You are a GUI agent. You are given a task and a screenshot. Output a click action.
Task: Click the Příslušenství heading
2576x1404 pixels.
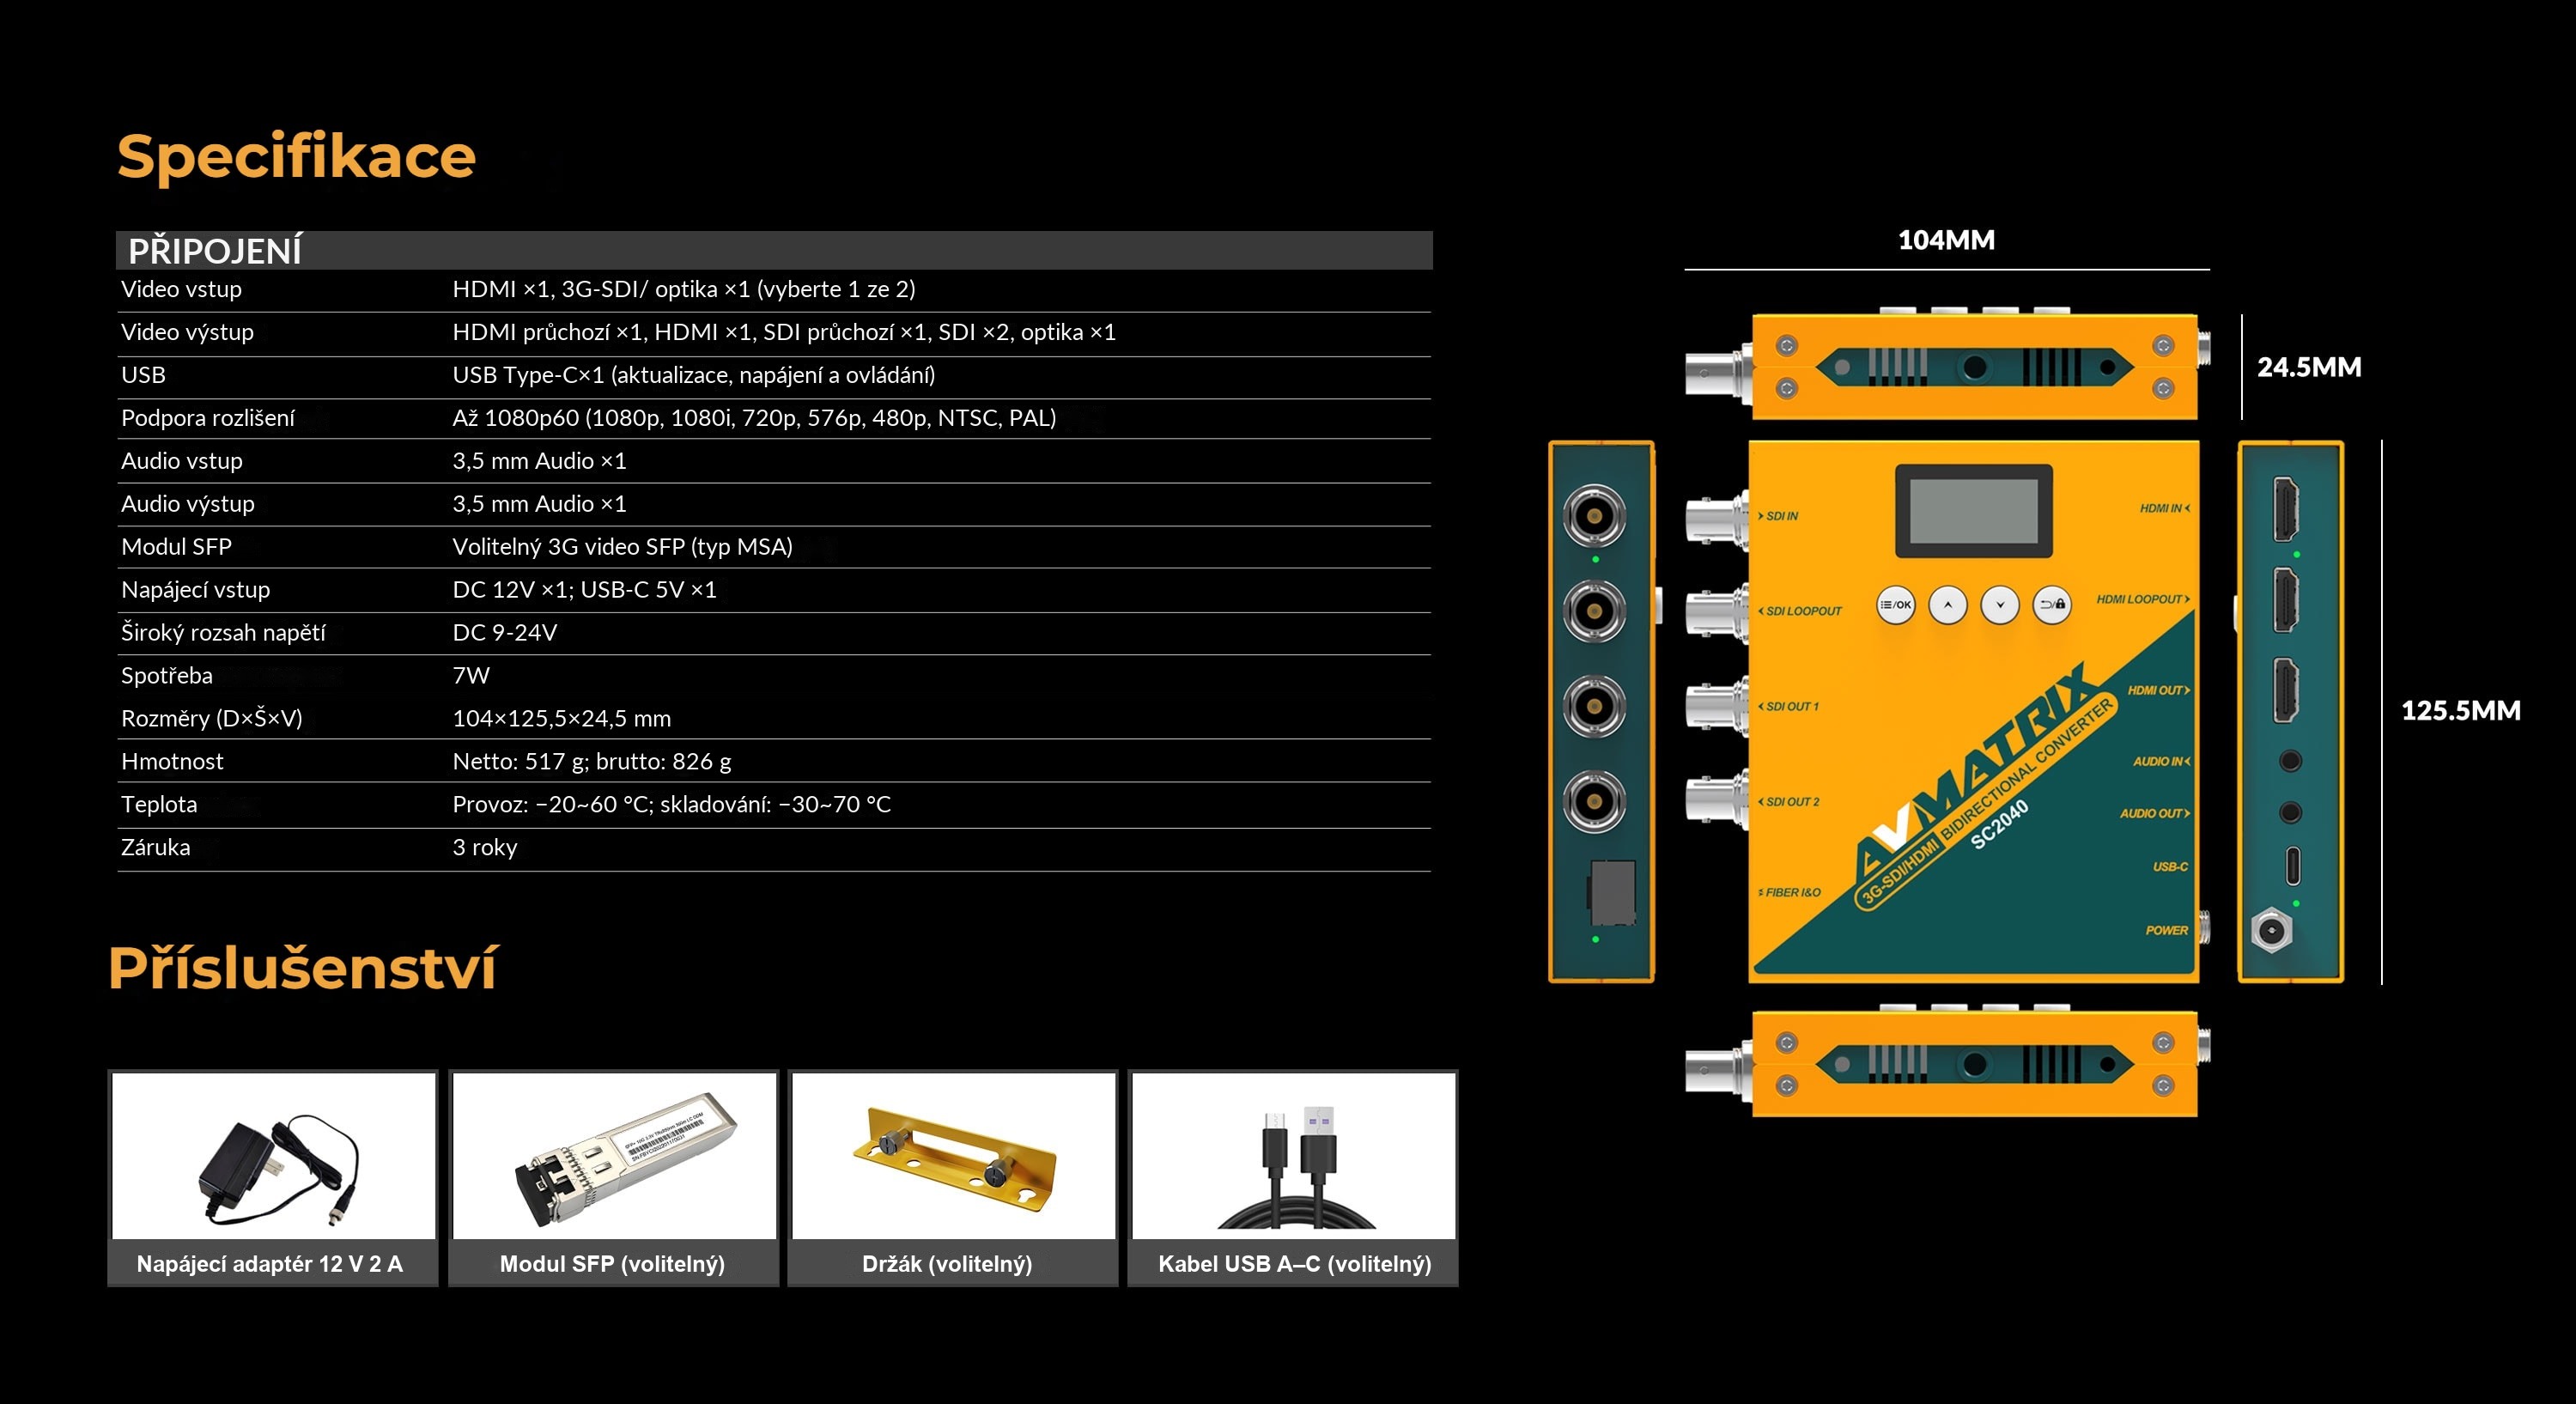click(x=302, y=968)
